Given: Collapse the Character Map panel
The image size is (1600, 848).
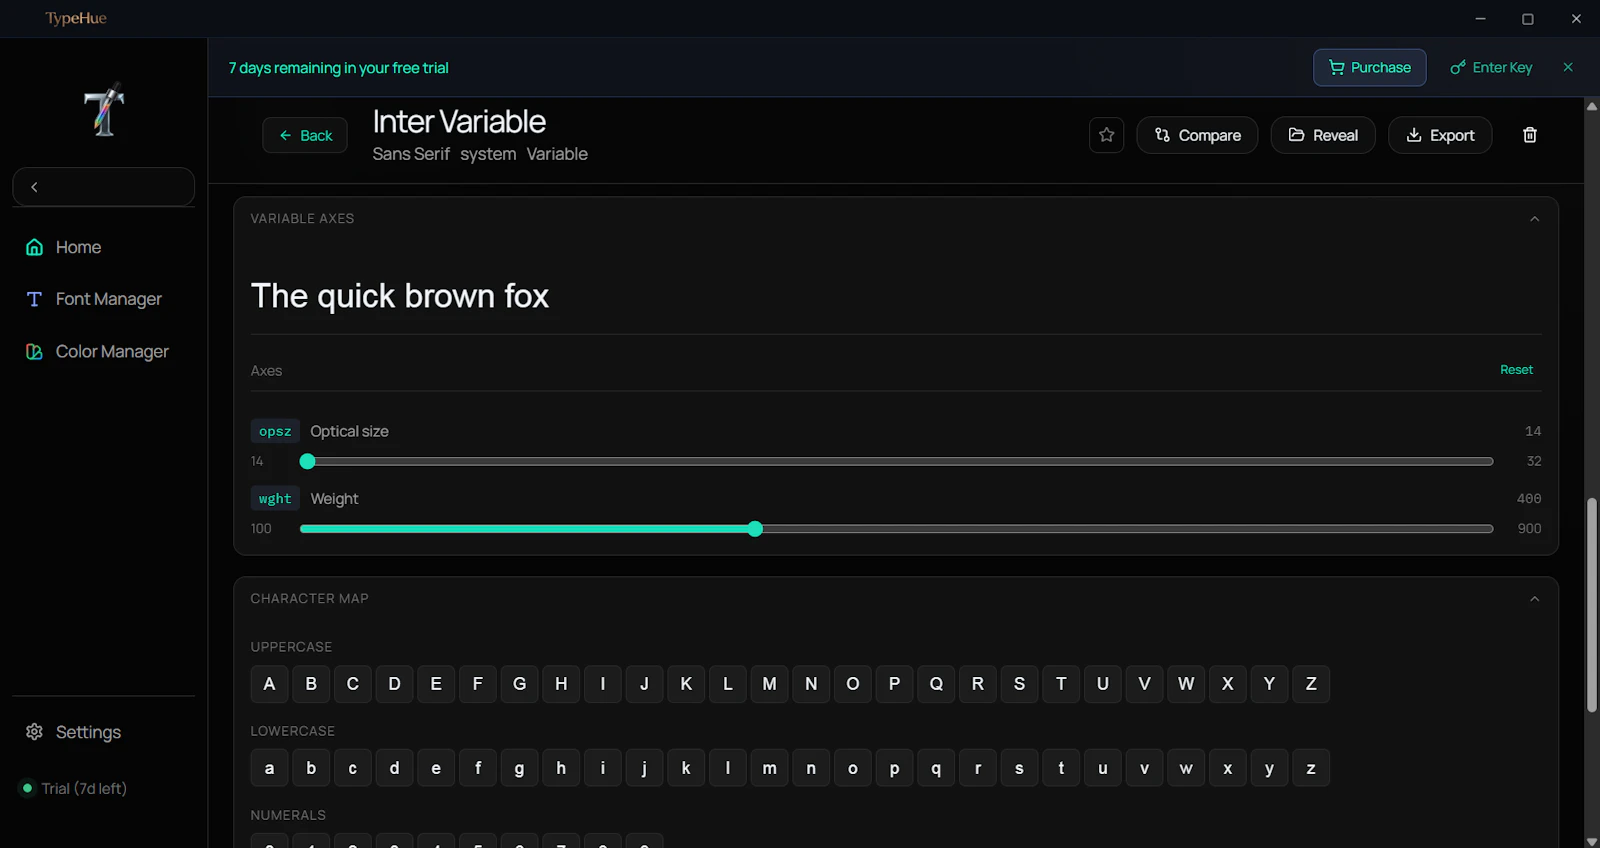Looking at the screenshot, I should tap(1534, 599).
